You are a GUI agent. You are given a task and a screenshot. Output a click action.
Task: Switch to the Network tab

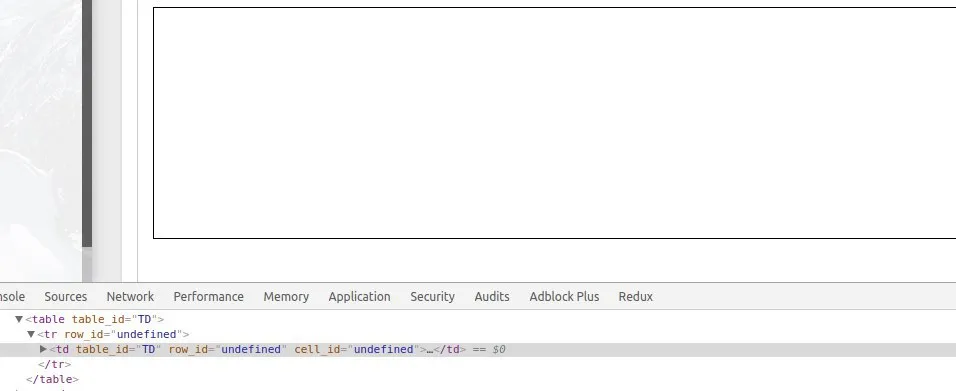(130, 296)
